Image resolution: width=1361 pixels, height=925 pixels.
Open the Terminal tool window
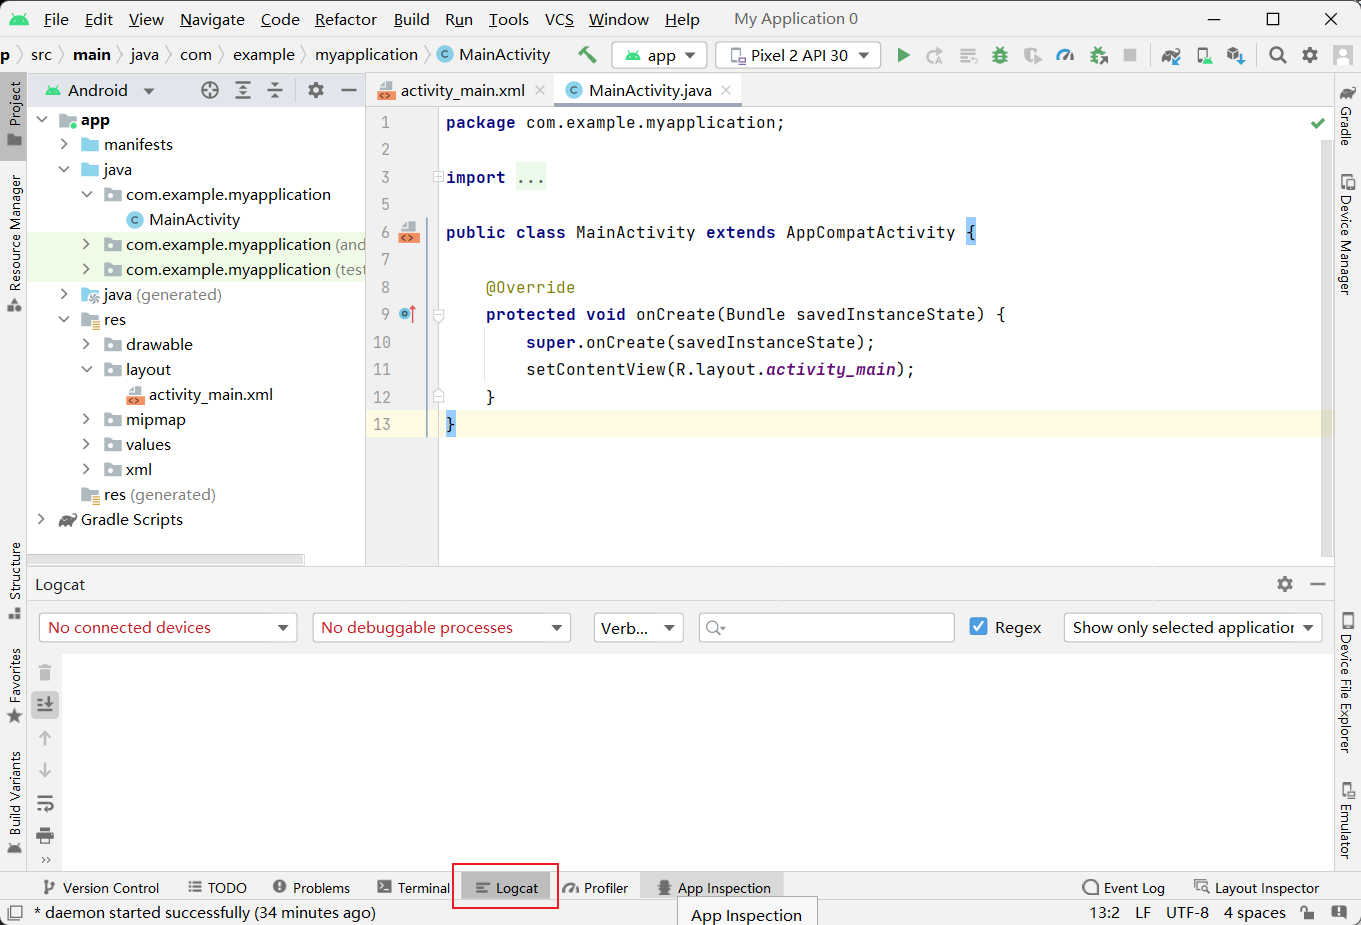(414, 887)
